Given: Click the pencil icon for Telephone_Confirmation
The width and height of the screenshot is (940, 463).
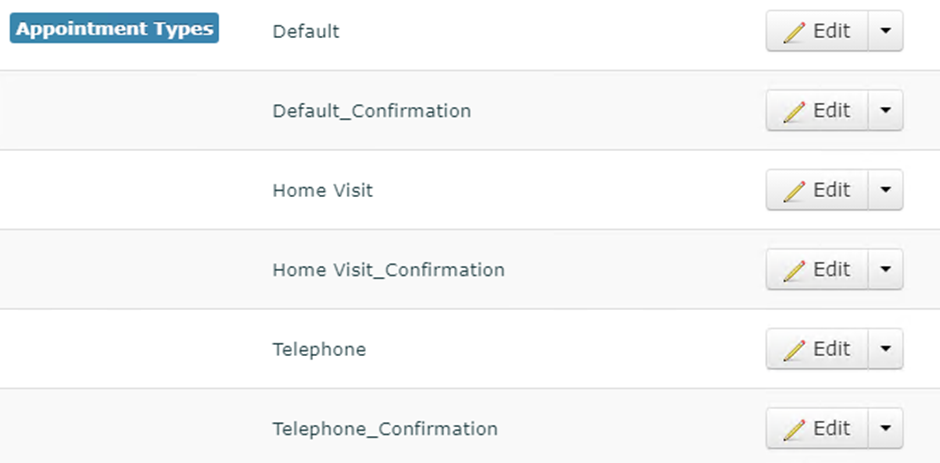Looking at the screenshot, I should [795, 429].
